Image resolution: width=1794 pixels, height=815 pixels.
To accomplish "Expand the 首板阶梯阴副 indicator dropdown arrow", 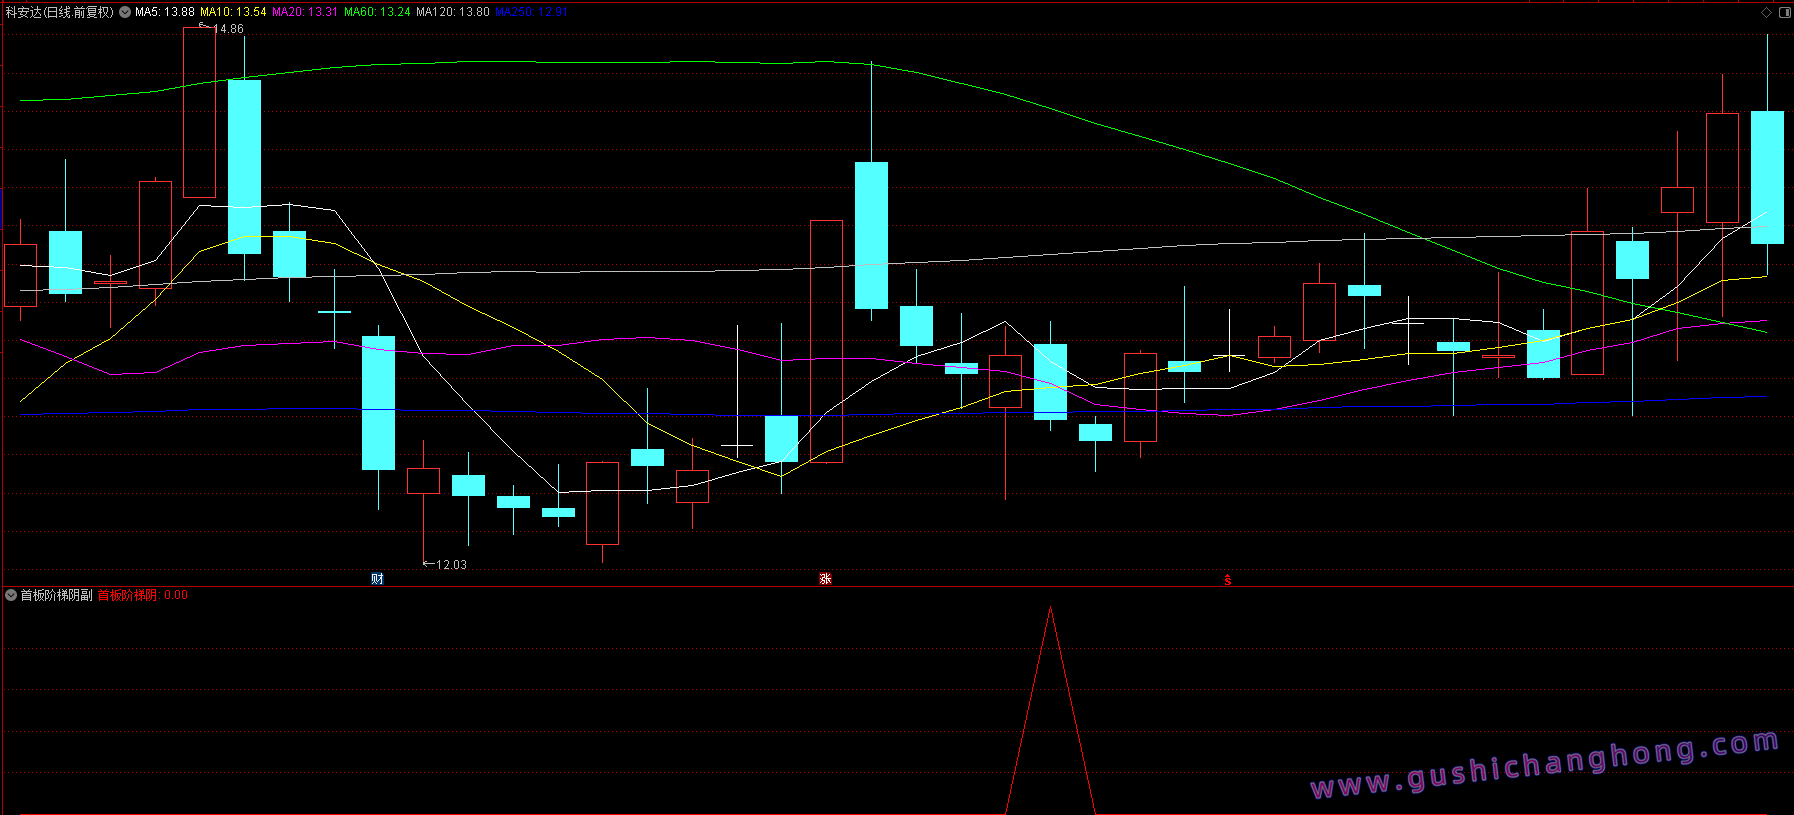I will click(x=11, y=595).
